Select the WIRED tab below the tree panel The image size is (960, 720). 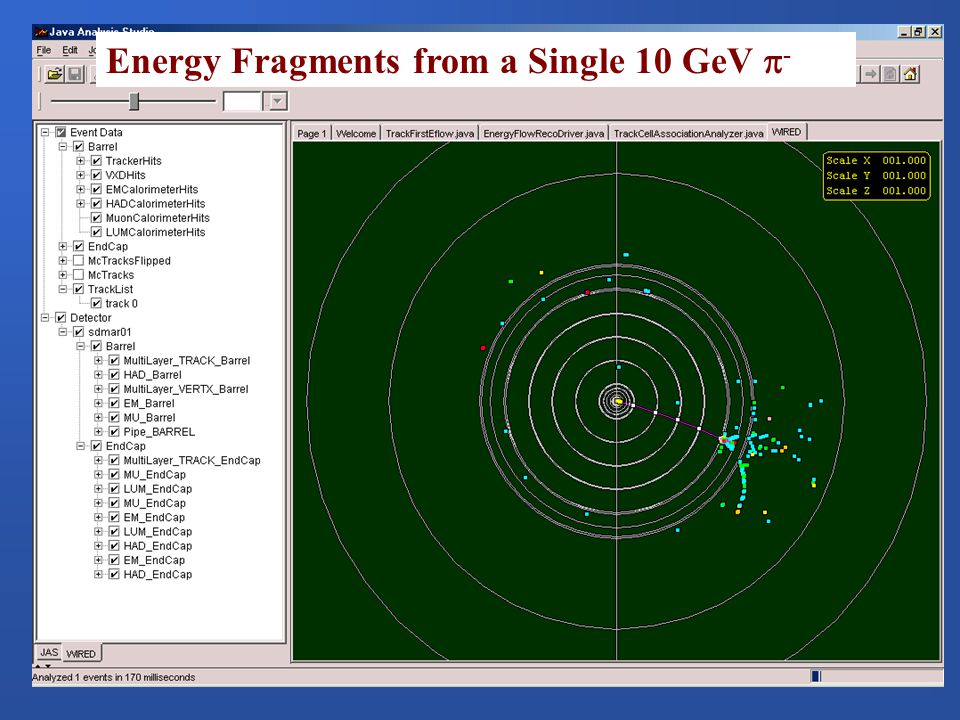click(81, 653)
